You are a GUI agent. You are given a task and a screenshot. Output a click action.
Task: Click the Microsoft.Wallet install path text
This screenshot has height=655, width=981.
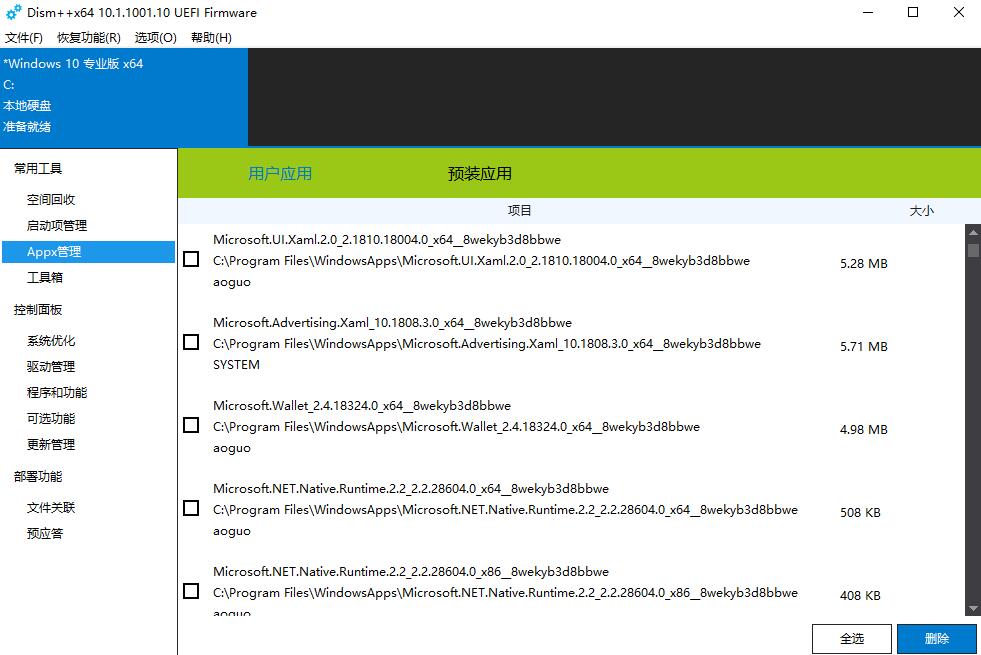click(456, 427)
